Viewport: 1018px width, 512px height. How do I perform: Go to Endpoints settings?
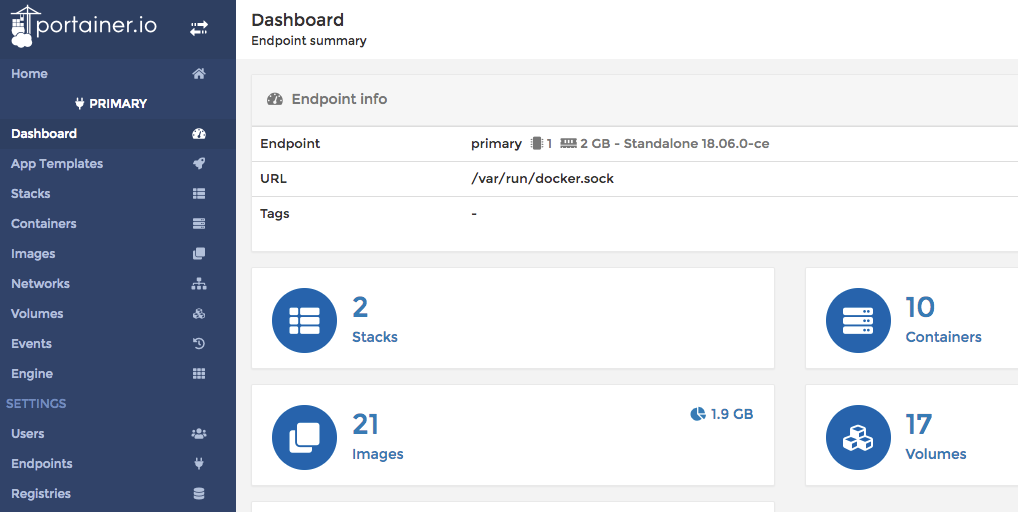42,464
